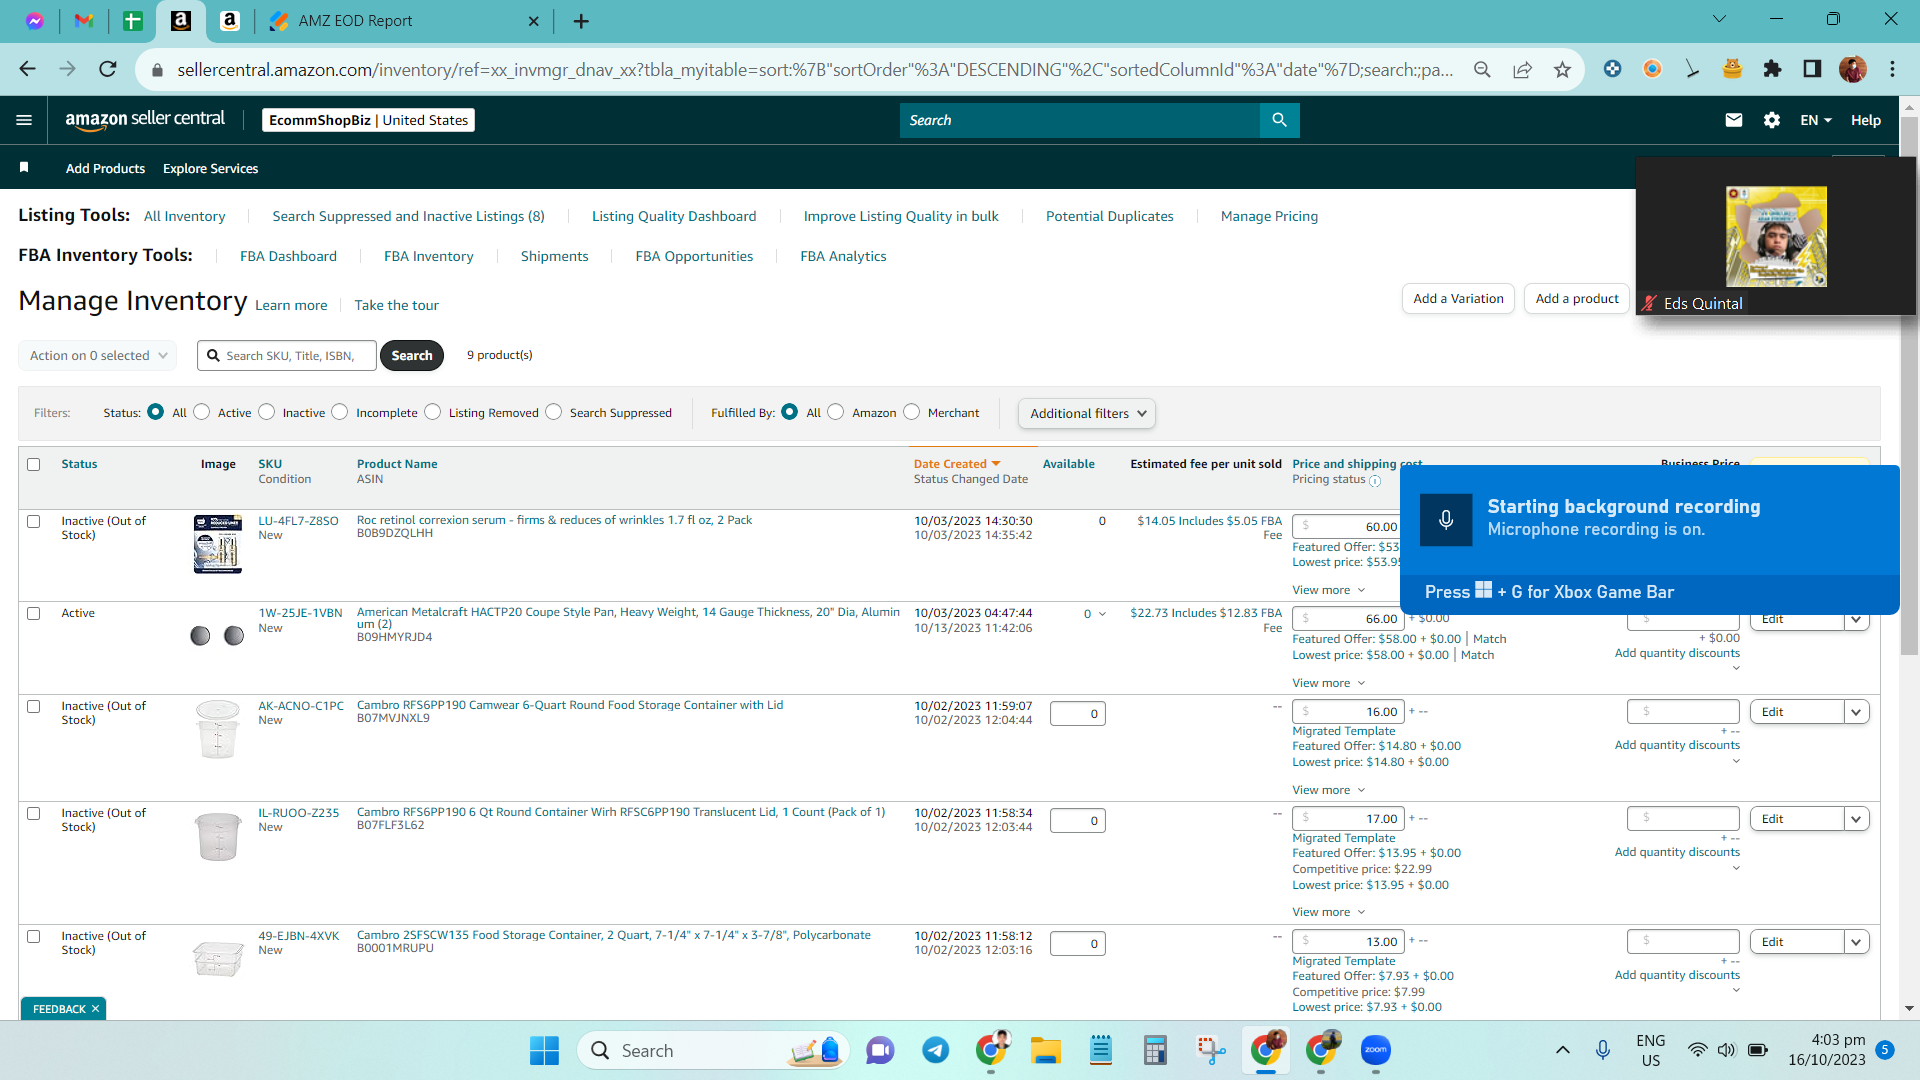This screenshot has width=1920, height=1080.
Task: Open the browser extensions puzzle icon
Action: pos(1772,69)
